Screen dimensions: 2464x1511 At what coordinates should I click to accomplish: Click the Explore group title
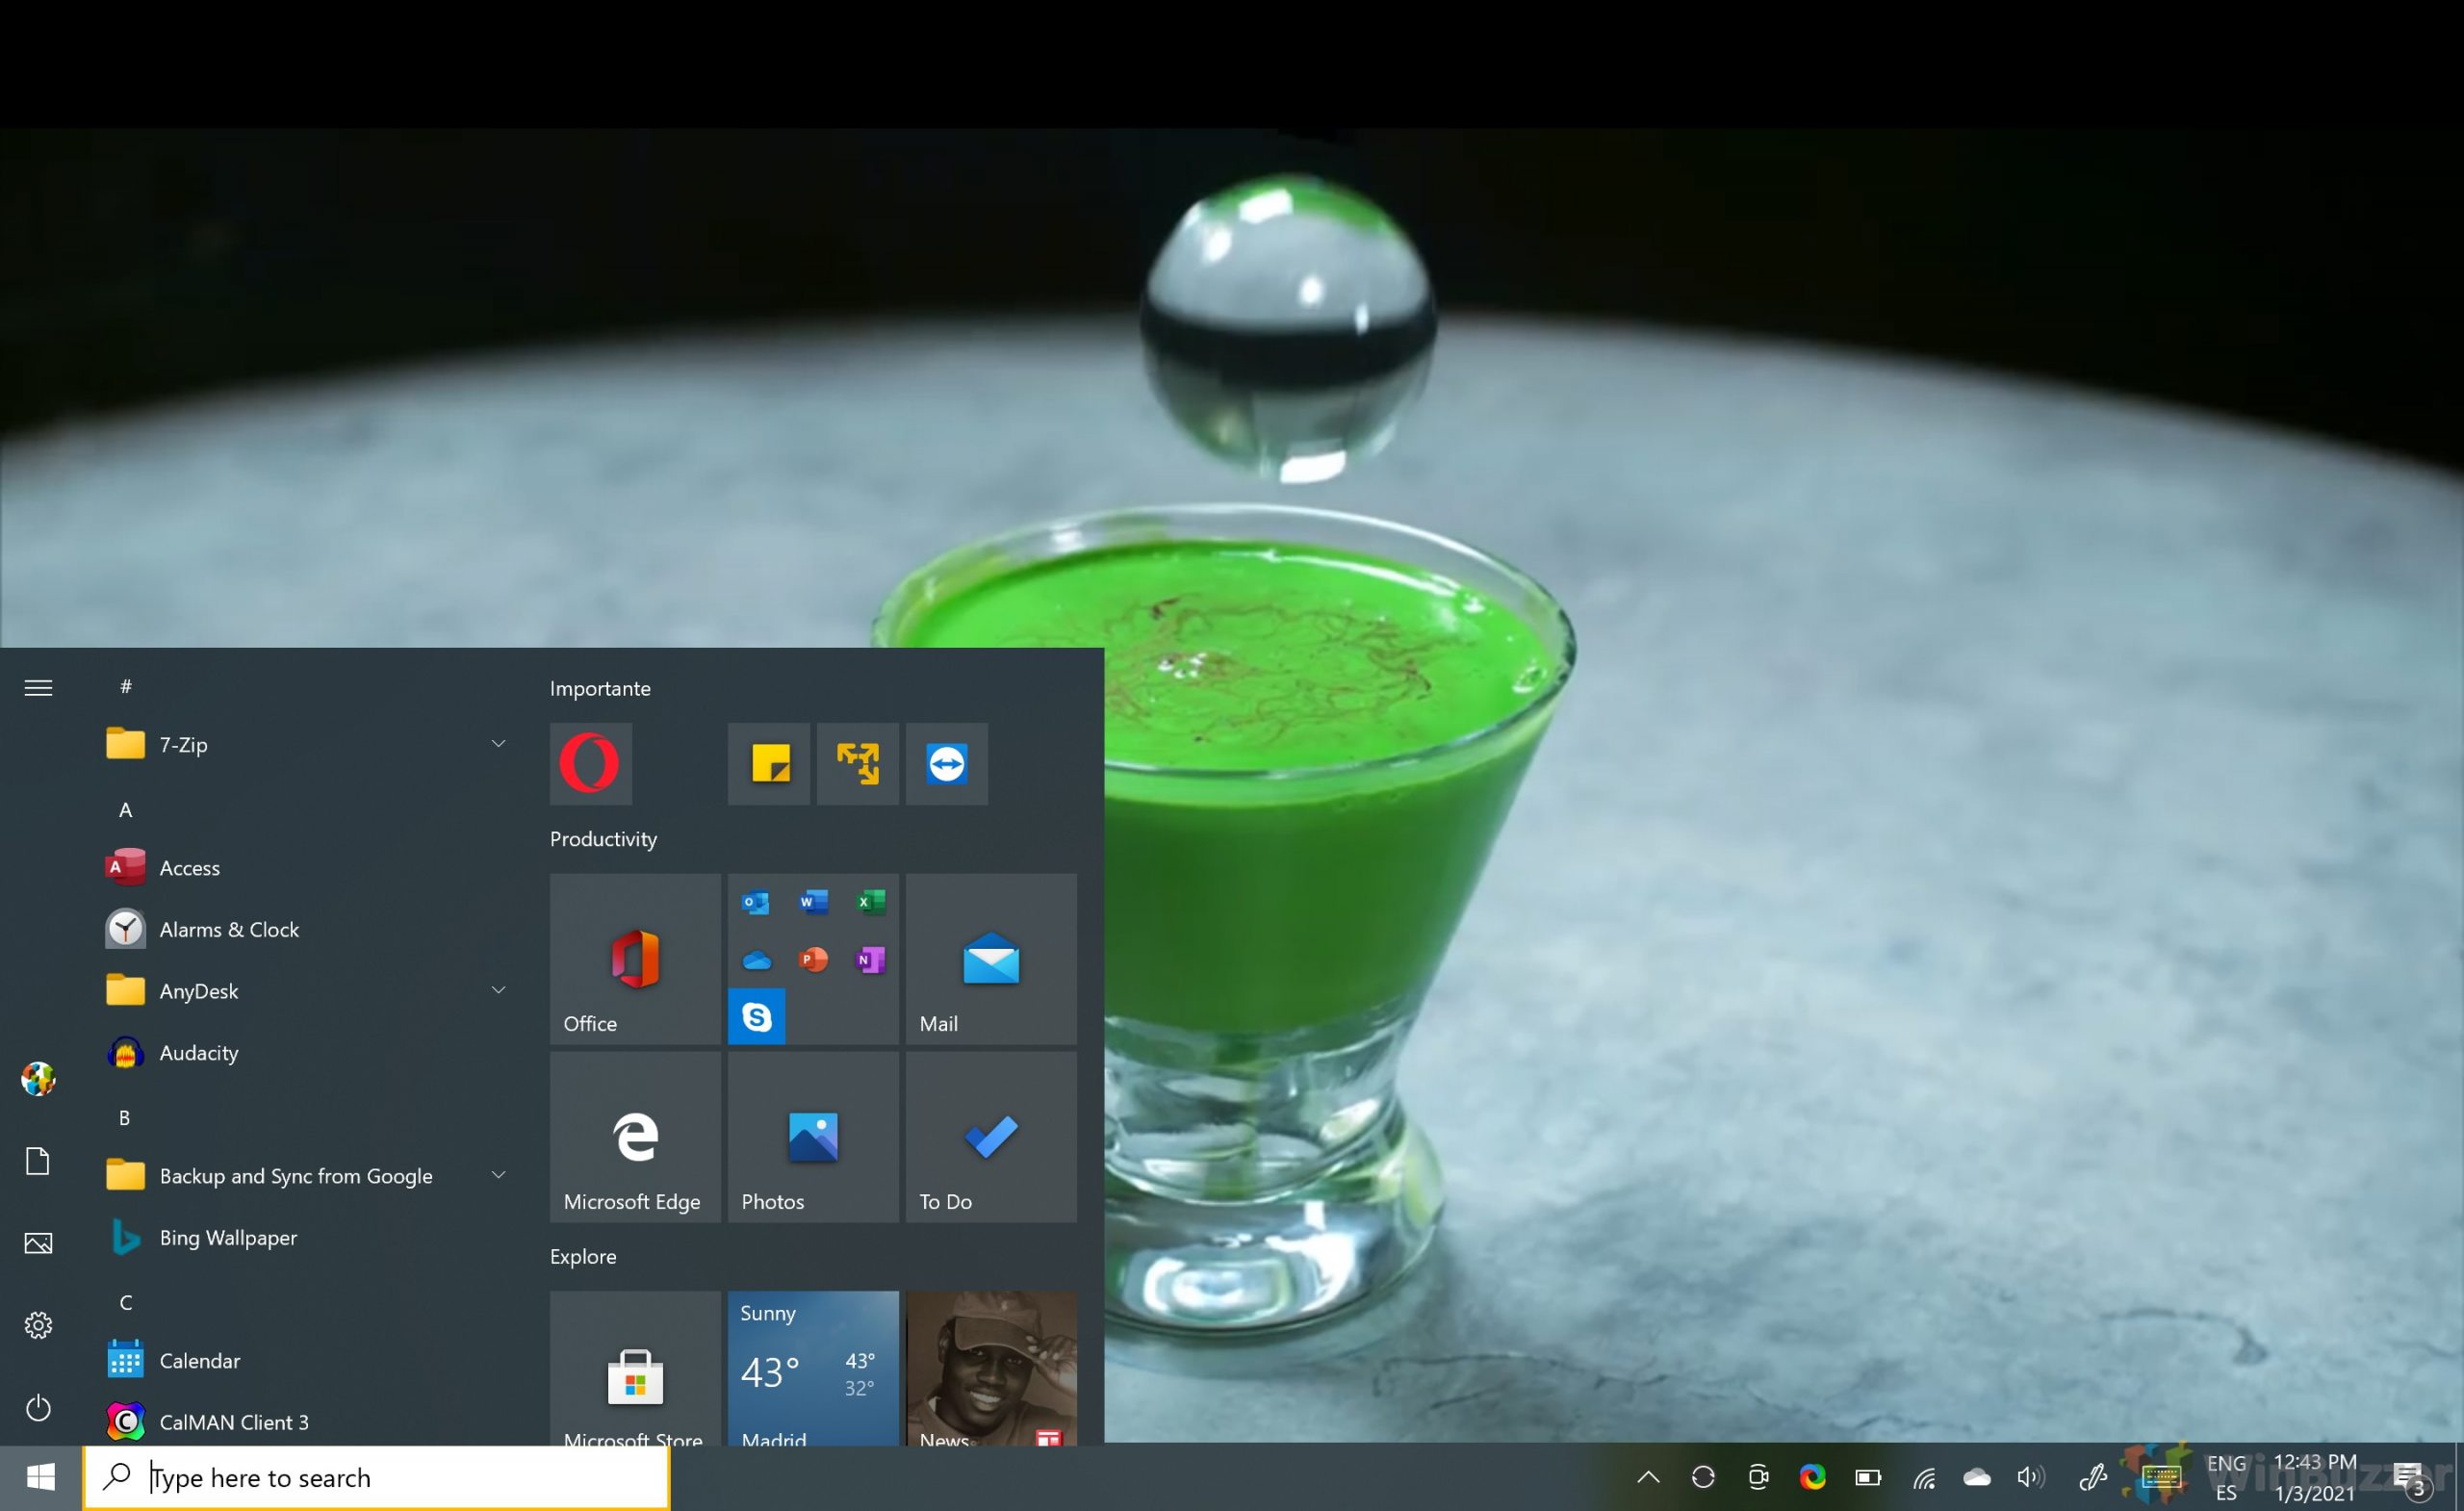[x=583, y=1257]
